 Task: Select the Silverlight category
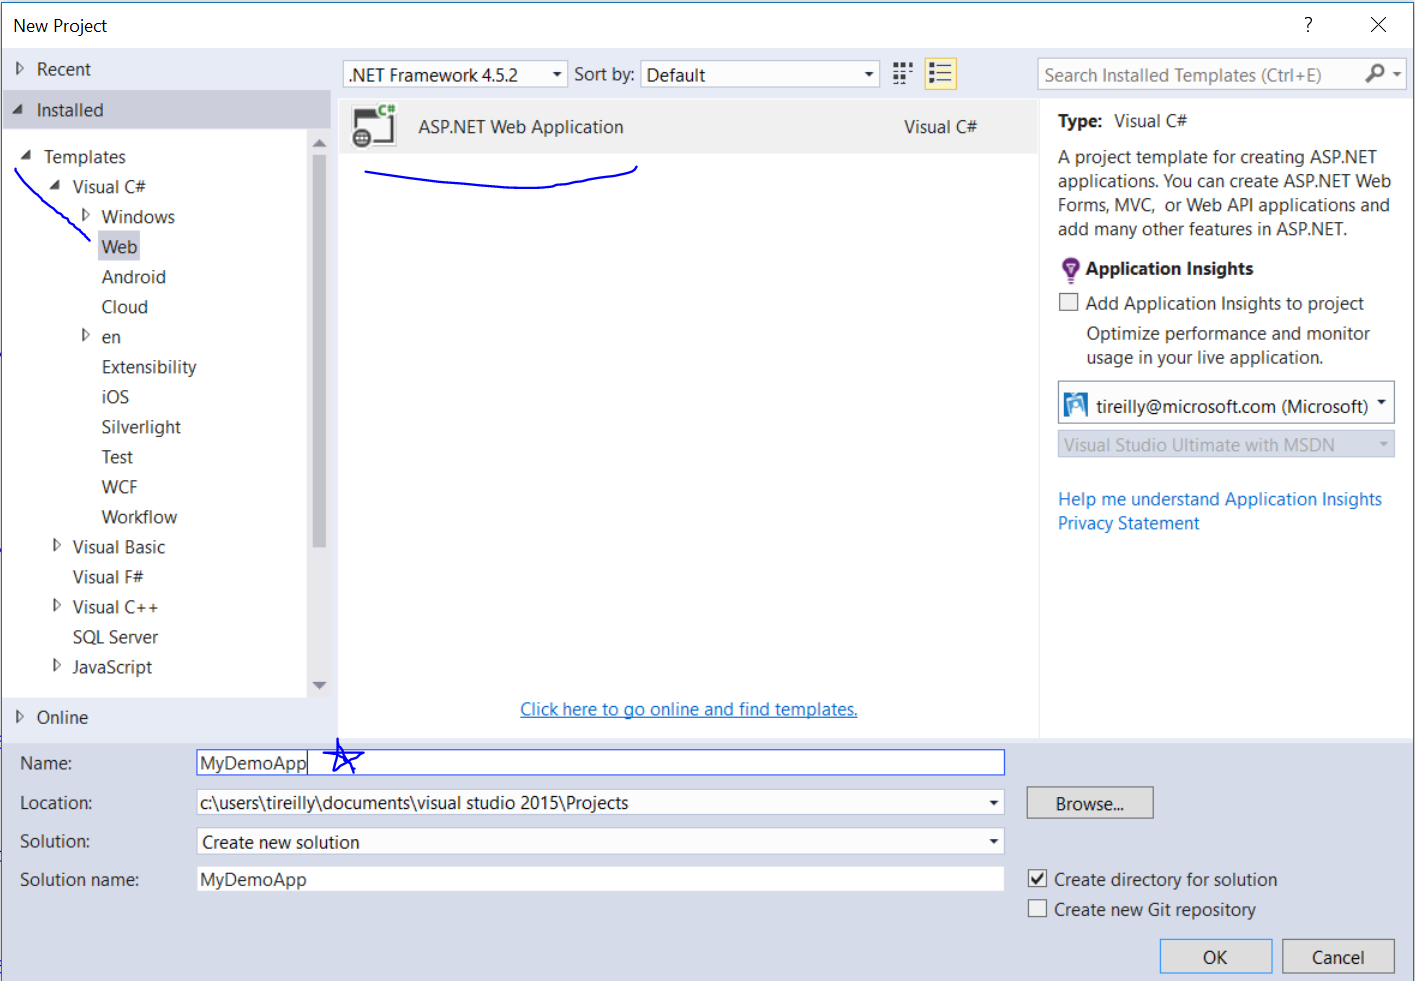(x=141, y=427)
